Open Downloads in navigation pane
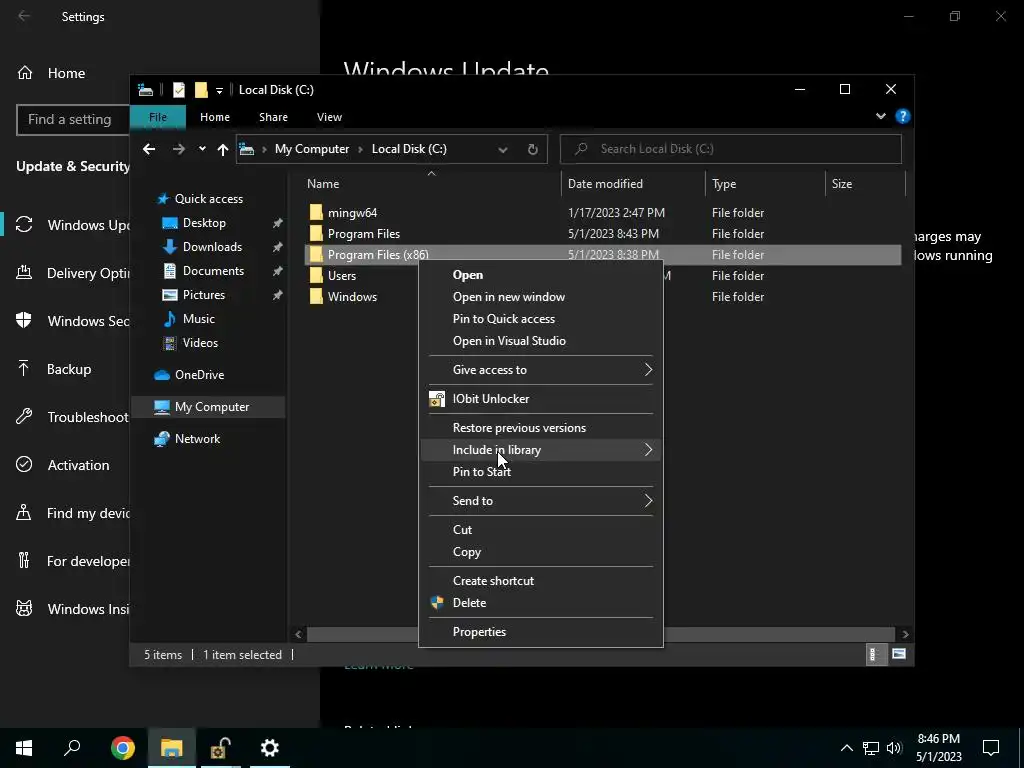Viewport: 1024px width, 768px height. pos(212,247)
